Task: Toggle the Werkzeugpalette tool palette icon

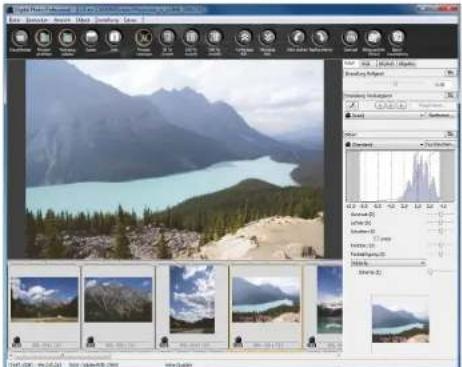Action: tap(67, 41)
